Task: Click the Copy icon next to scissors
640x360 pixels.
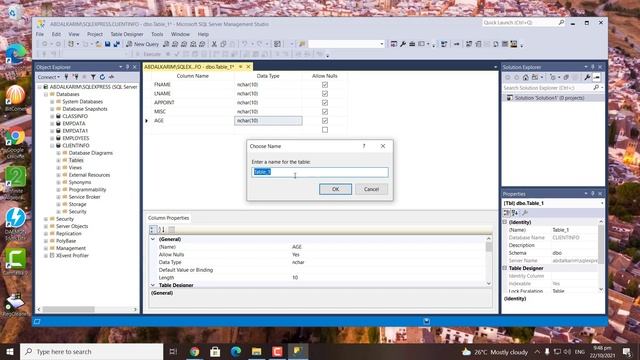Action: click(x=223, y=44)
